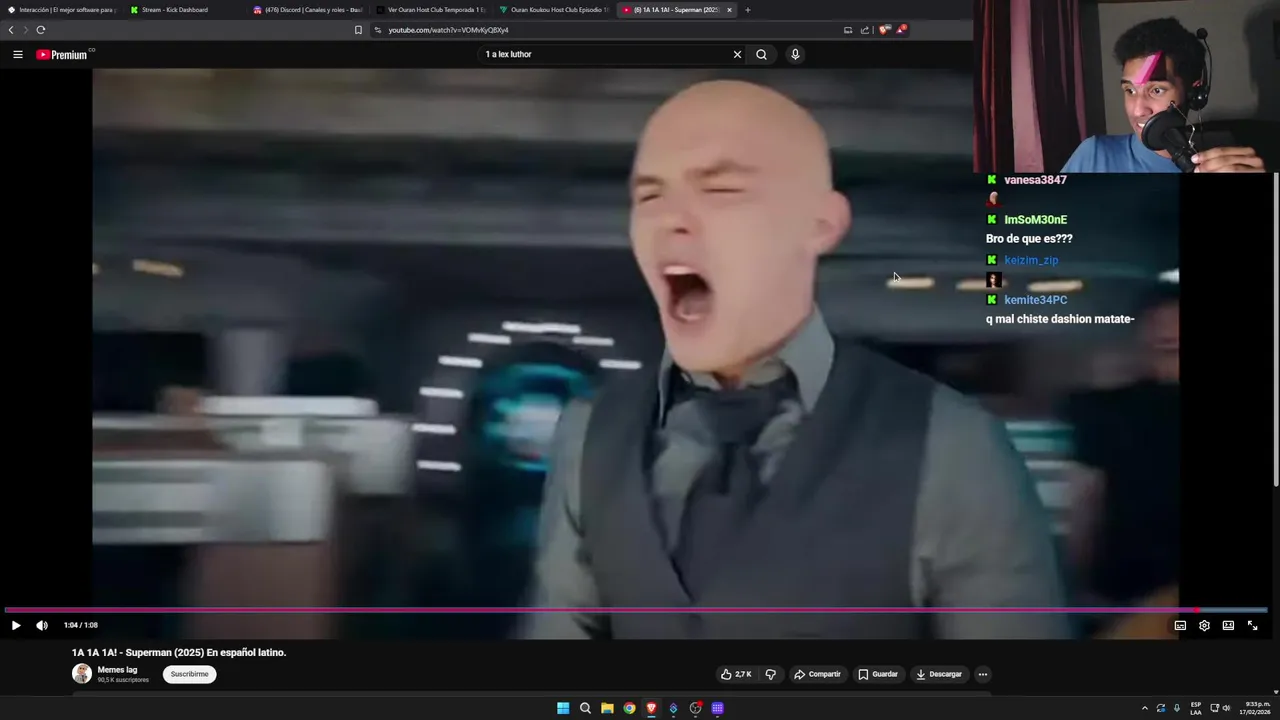Open the Memes lag channel name
Viewport: 1280px width, 720px height.
tap(117, 670)
